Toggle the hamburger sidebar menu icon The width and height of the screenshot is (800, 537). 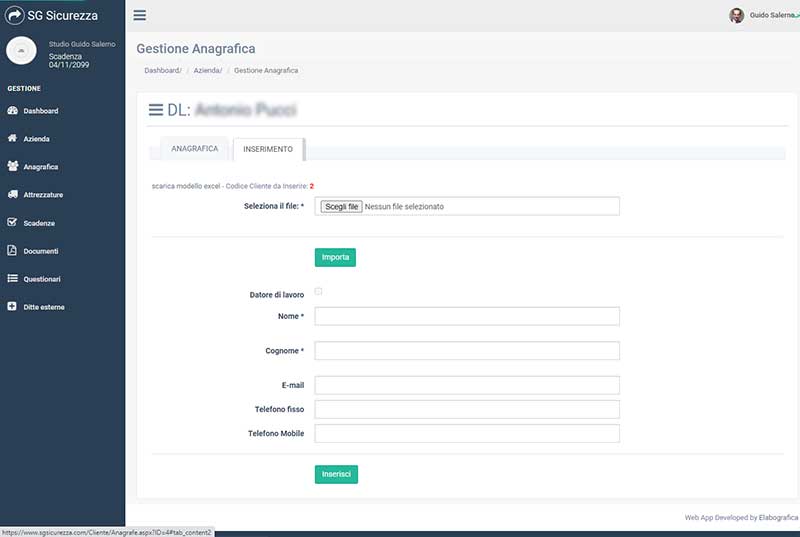tap(140, 15)
